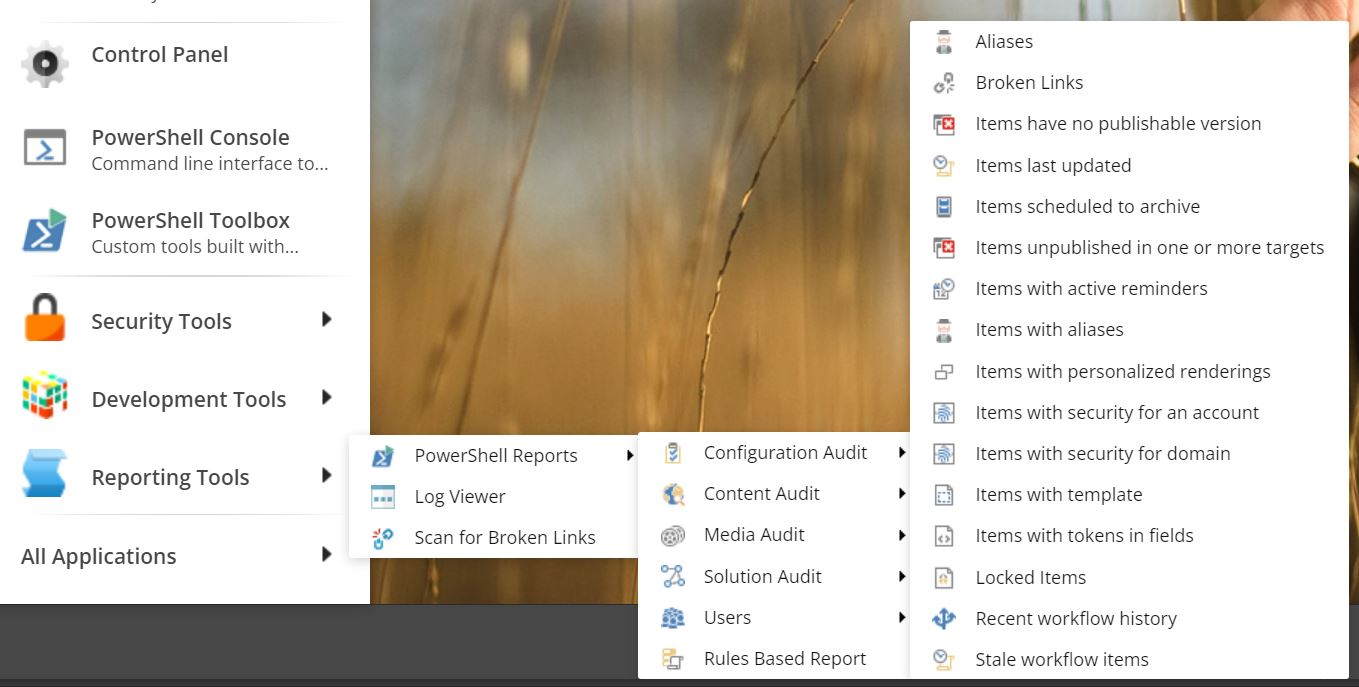The height and width of the screenshot is (687, 1359).
Task: Click the Log Viewer icon
Action: (383, 497)
